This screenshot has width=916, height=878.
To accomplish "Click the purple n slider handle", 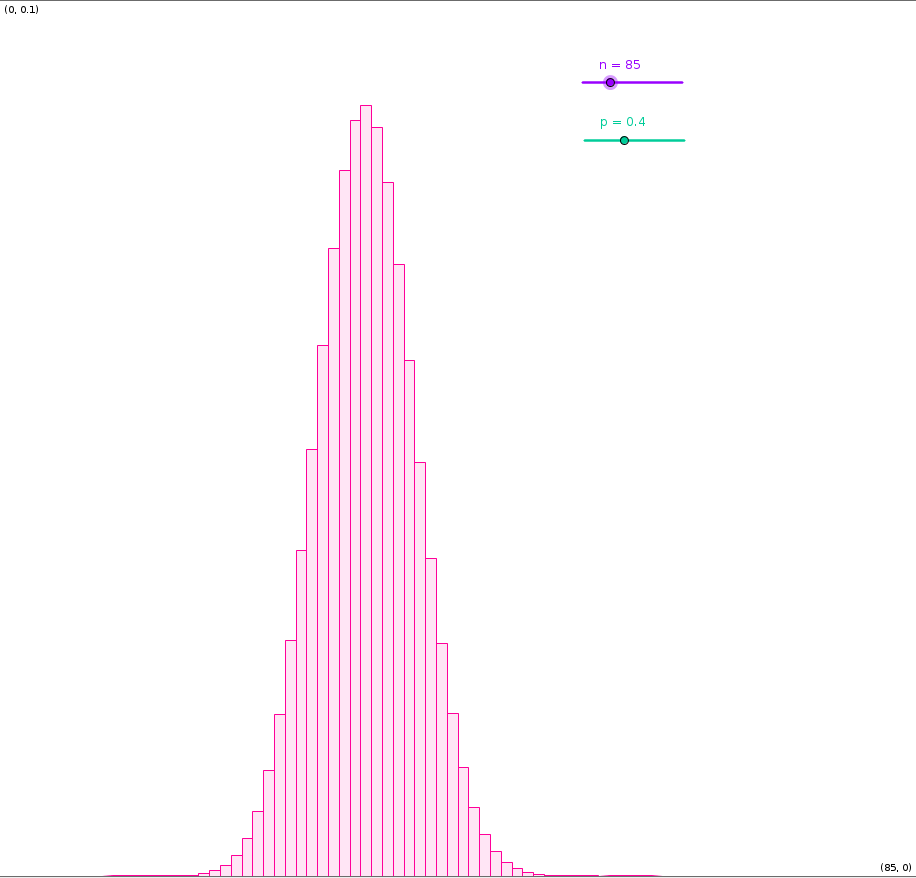I will (x=610, y=82).
